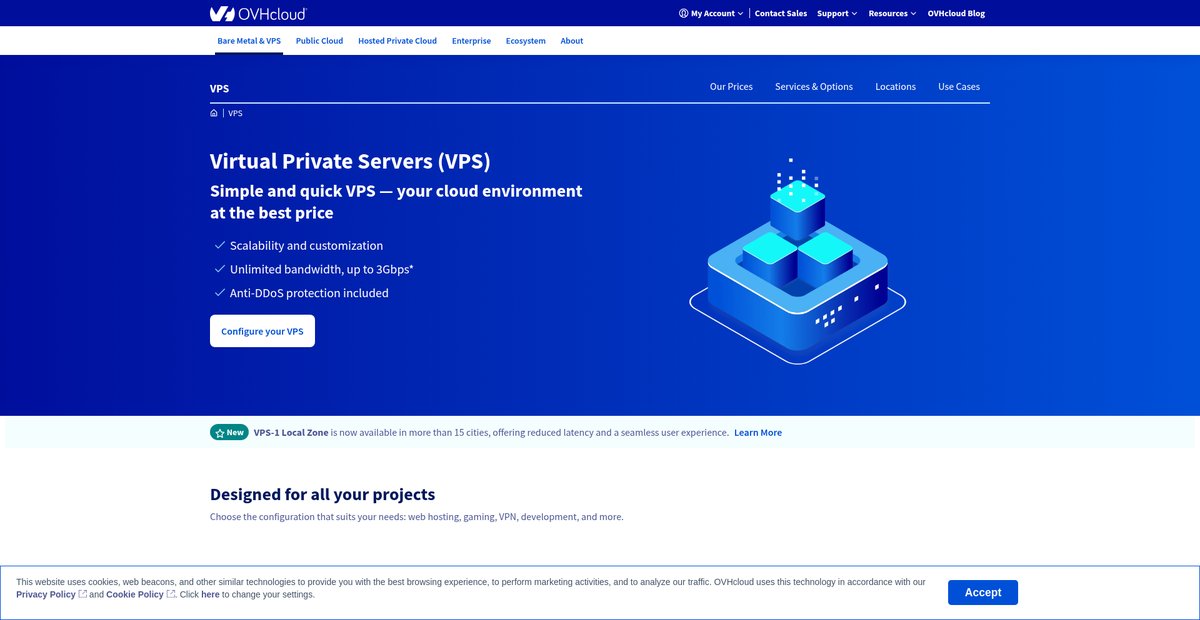Click the VPS breadcrumb text
Image resolution: width=1200 pixels, height=620 pixels.
pos(235,113)
